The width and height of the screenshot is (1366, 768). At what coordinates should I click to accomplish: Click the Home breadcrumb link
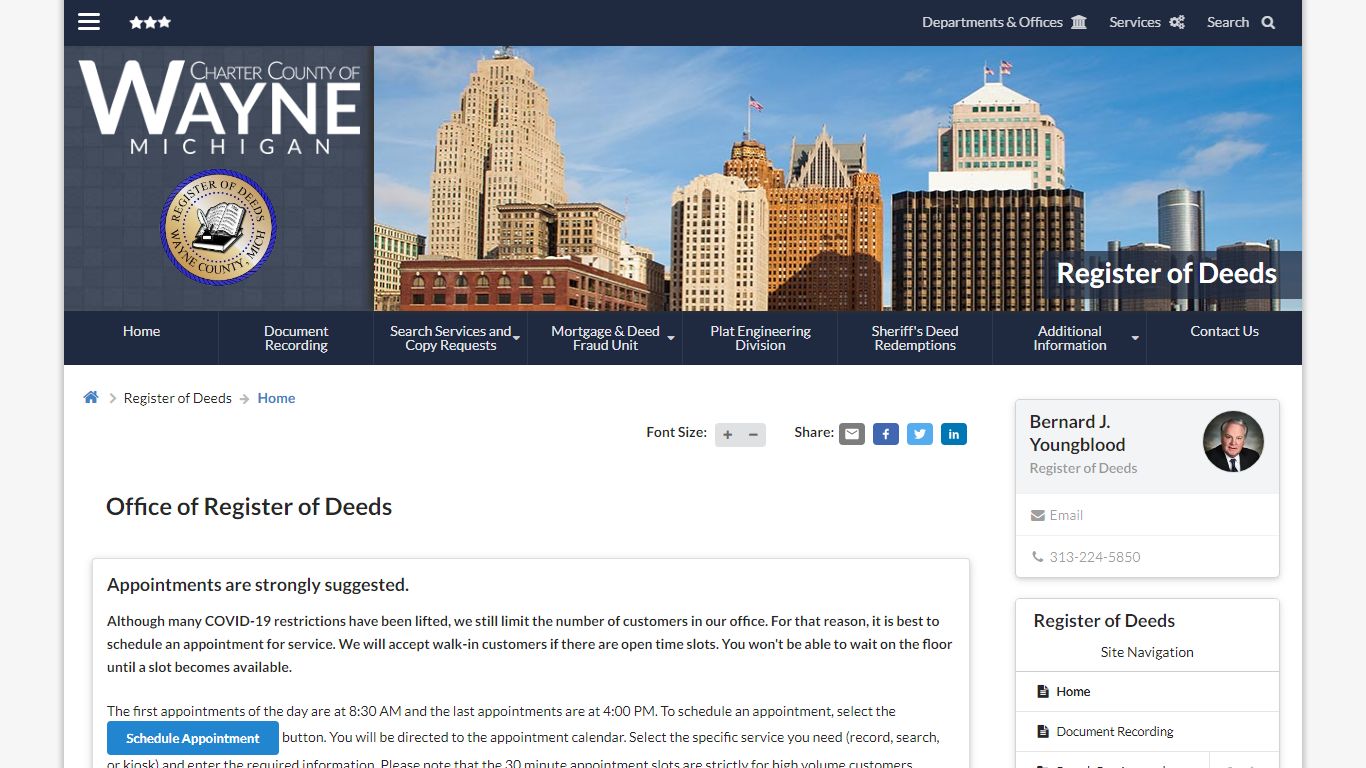[x=276, y=398]
